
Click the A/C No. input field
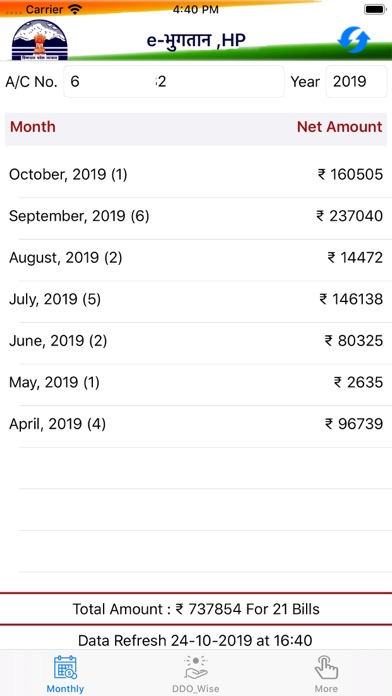pyautogui.click(x=174, y=82)
